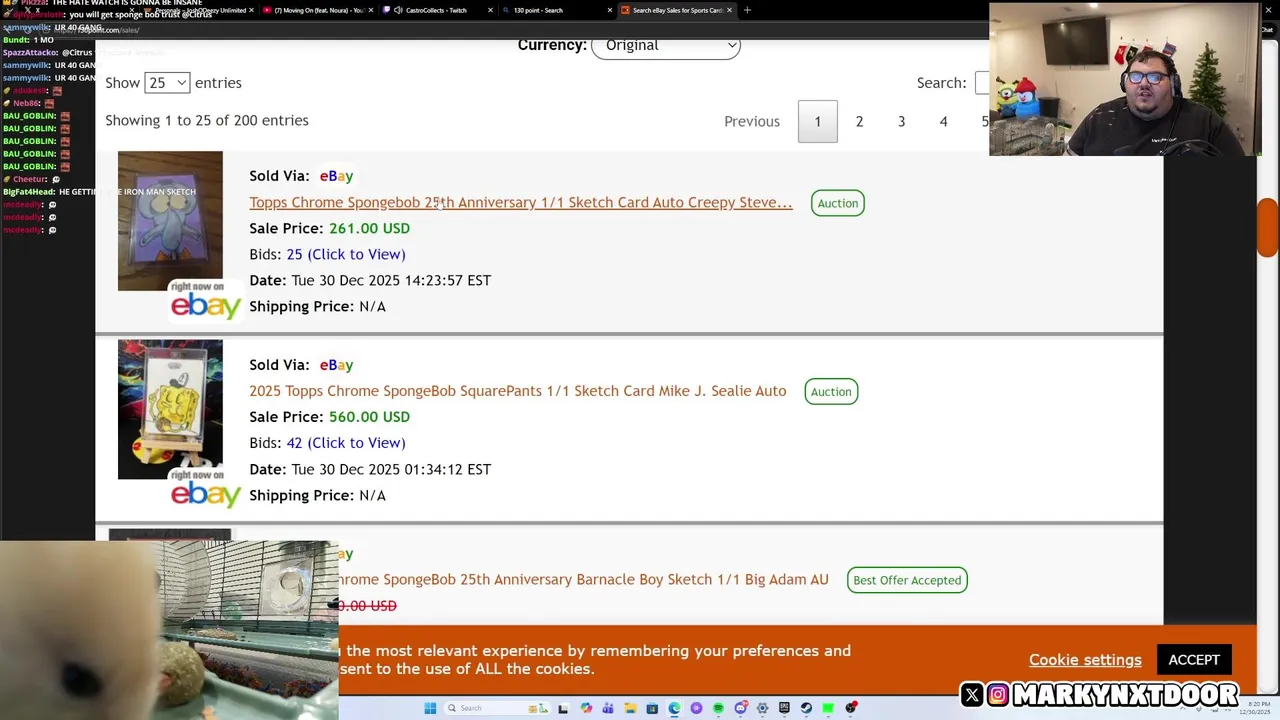Open a new browser tab with the plus

pos(747,10)
